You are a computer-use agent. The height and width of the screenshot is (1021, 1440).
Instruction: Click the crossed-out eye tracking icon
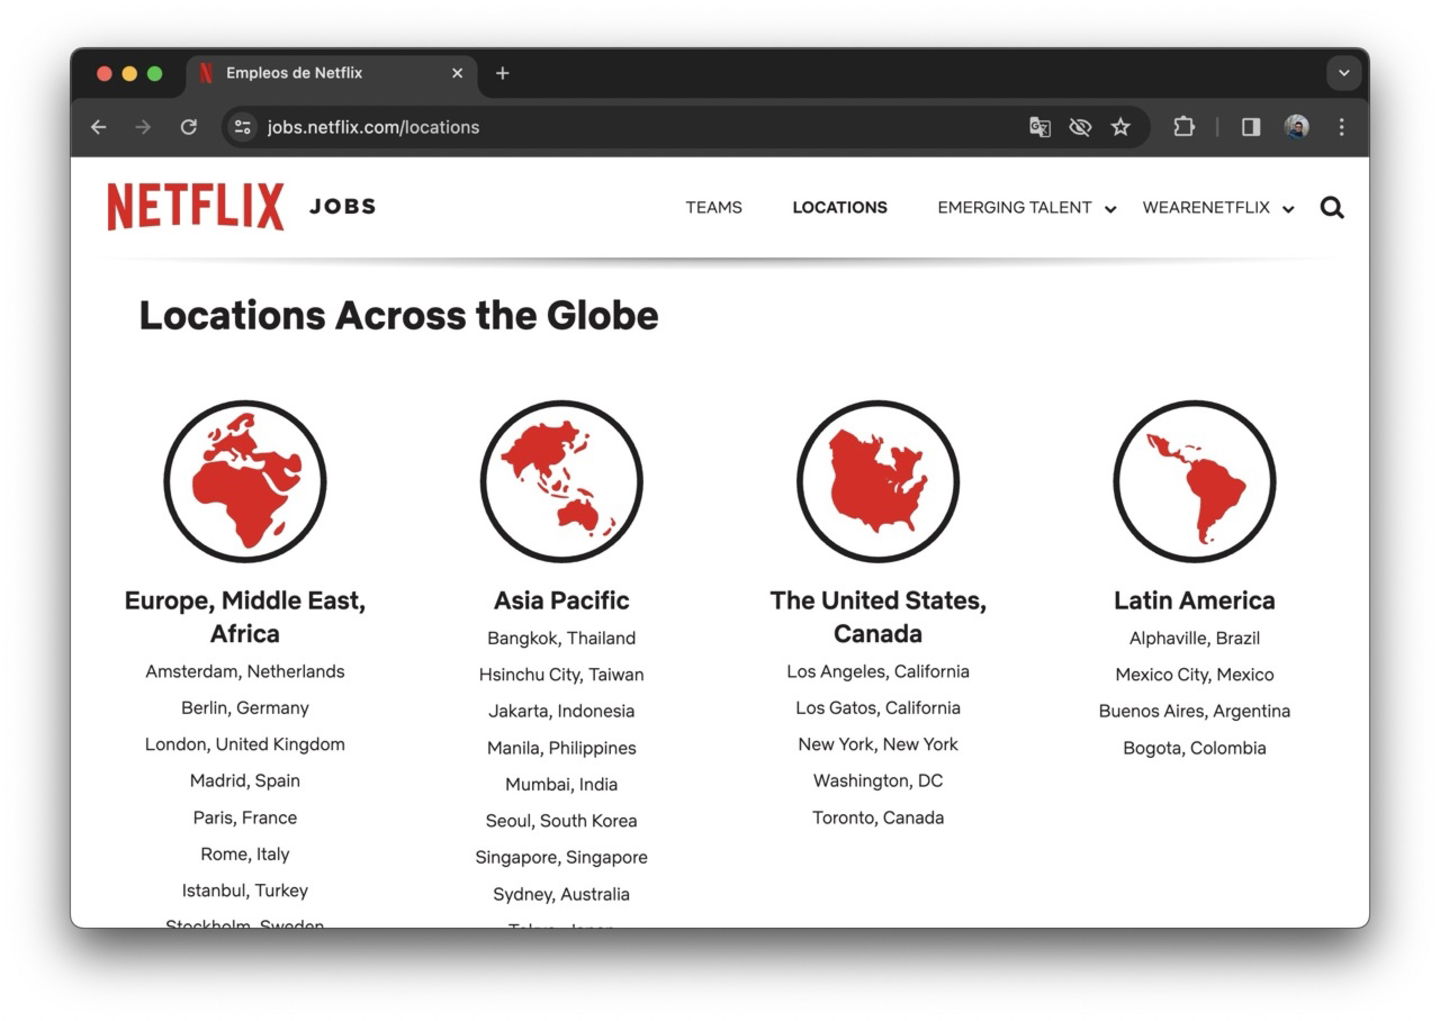click(x=1080, y=127)
